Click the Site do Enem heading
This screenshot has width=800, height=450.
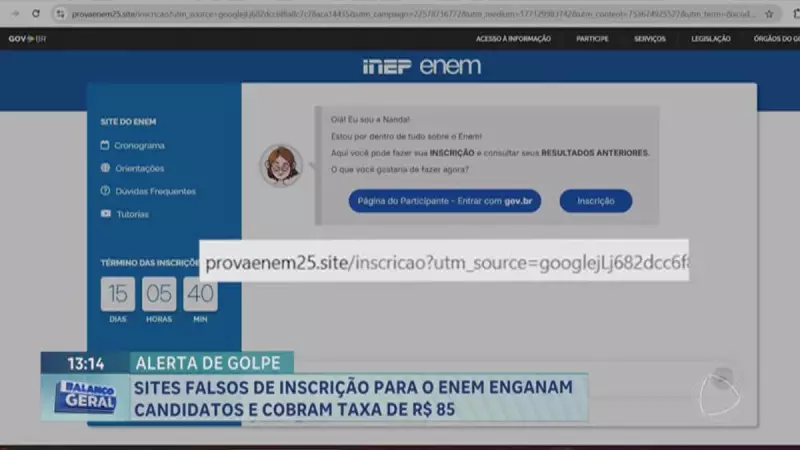128,122
